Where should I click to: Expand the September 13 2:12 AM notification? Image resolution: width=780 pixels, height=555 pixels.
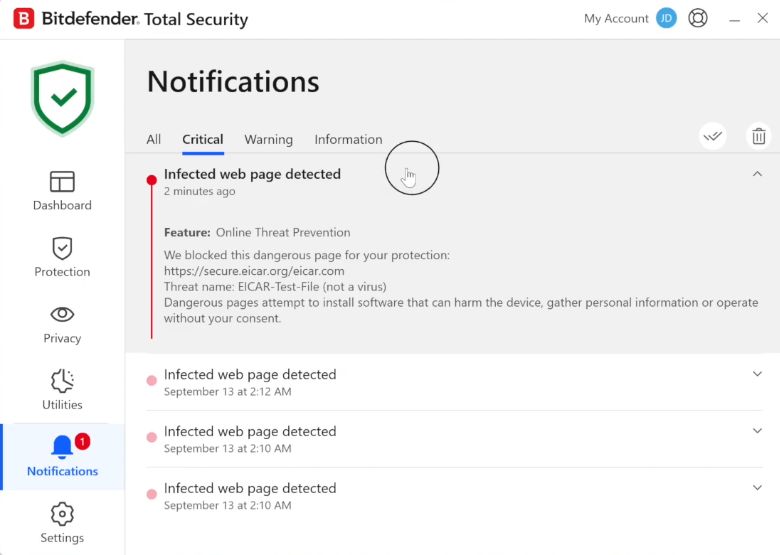click(x=757, y=374)
